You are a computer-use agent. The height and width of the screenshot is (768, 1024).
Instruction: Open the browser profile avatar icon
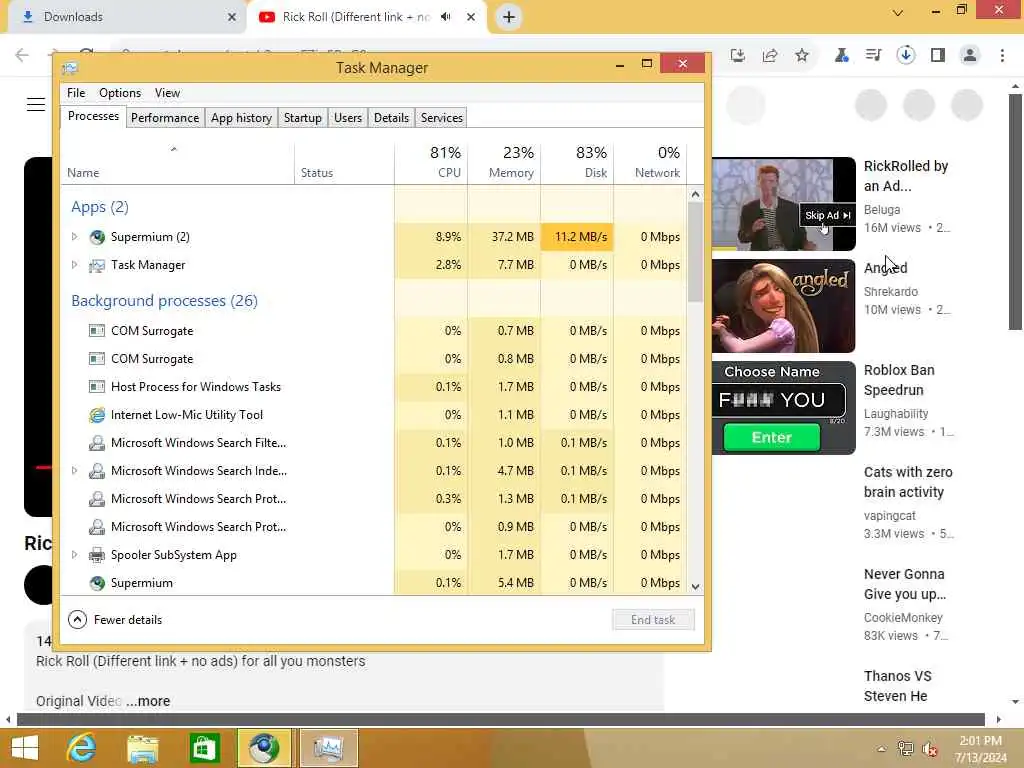tap(970, 56)
